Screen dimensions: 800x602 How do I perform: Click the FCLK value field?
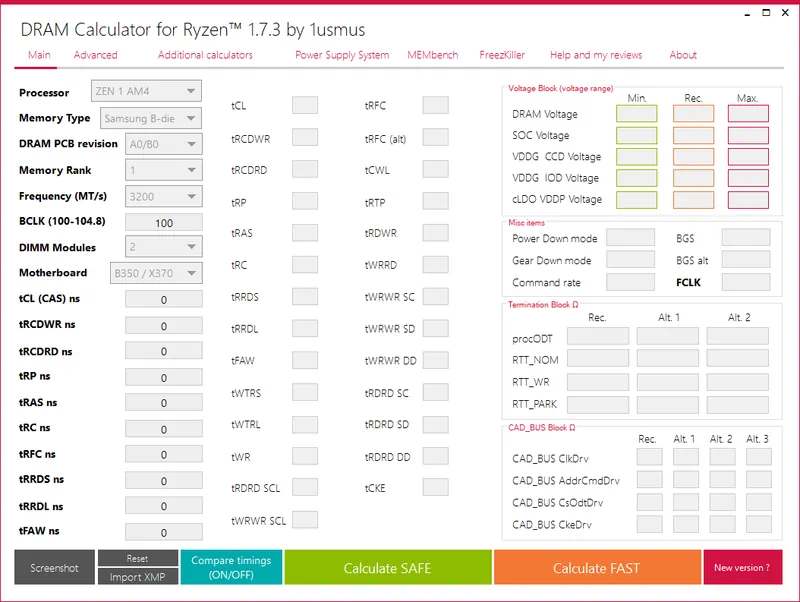point(746,282)
